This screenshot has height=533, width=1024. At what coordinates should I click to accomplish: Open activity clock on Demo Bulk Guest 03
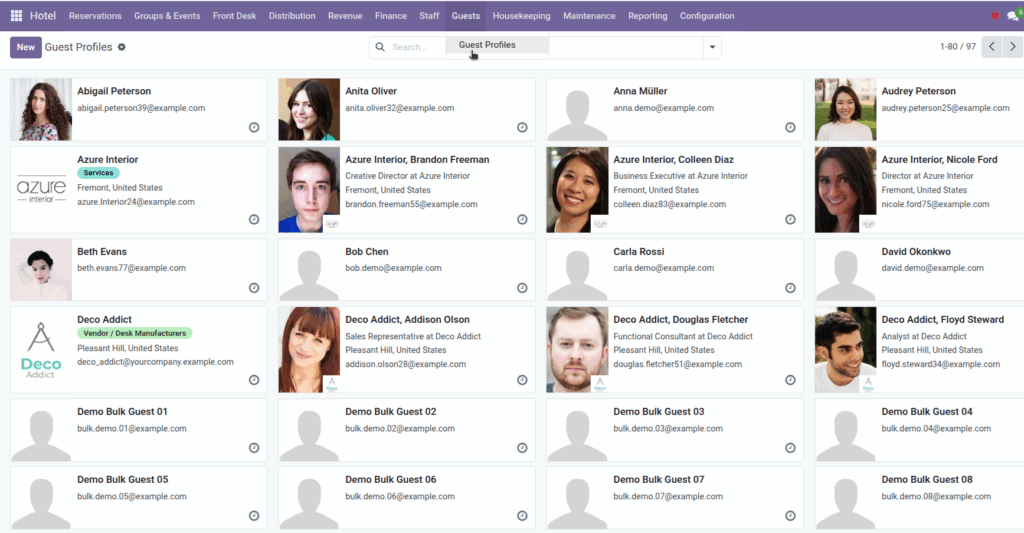790,448
